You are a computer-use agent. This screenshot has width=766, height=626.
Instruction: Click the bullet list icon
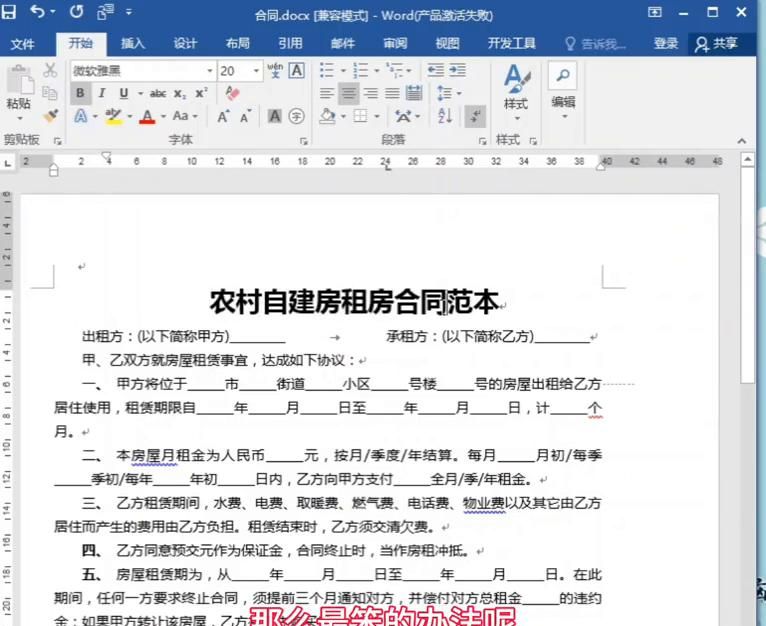point(326,70)
